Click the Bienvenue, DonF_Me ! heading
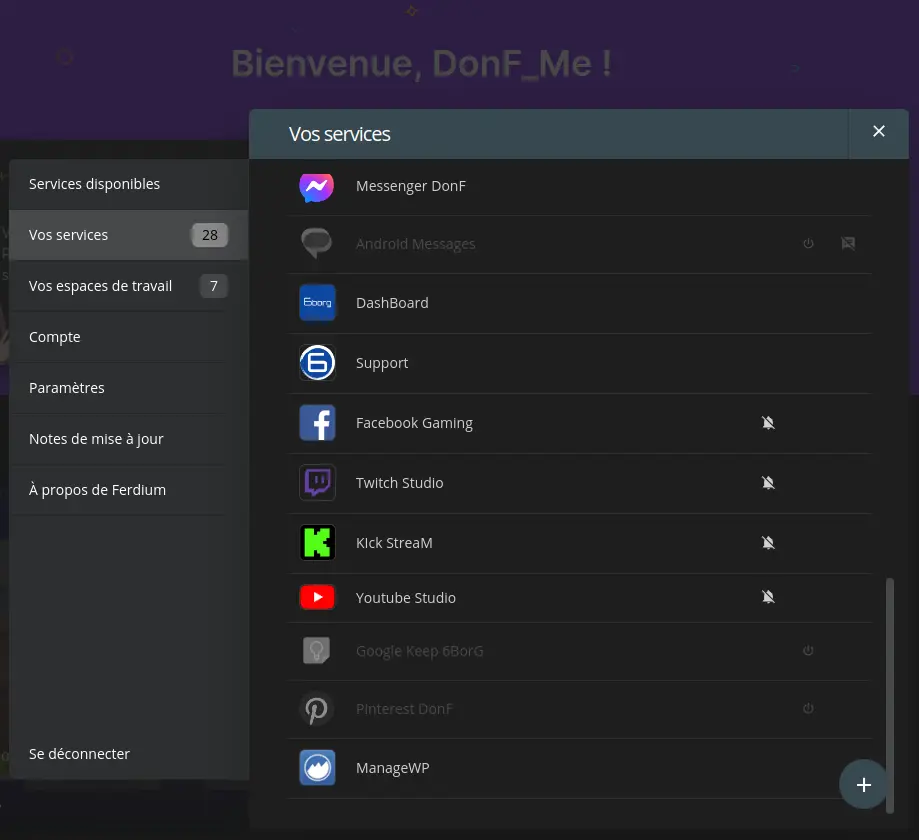 (421, 63)
